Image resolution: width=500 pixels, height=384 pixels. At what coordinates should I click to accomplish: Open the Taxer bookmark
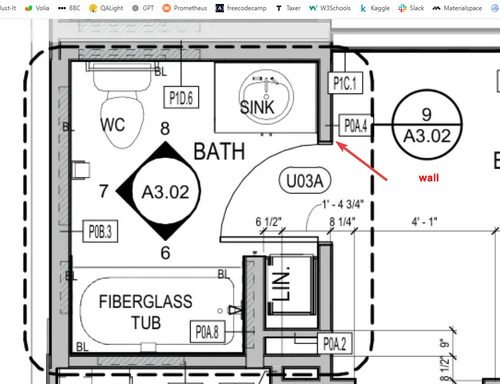click(x=288, y=8)
